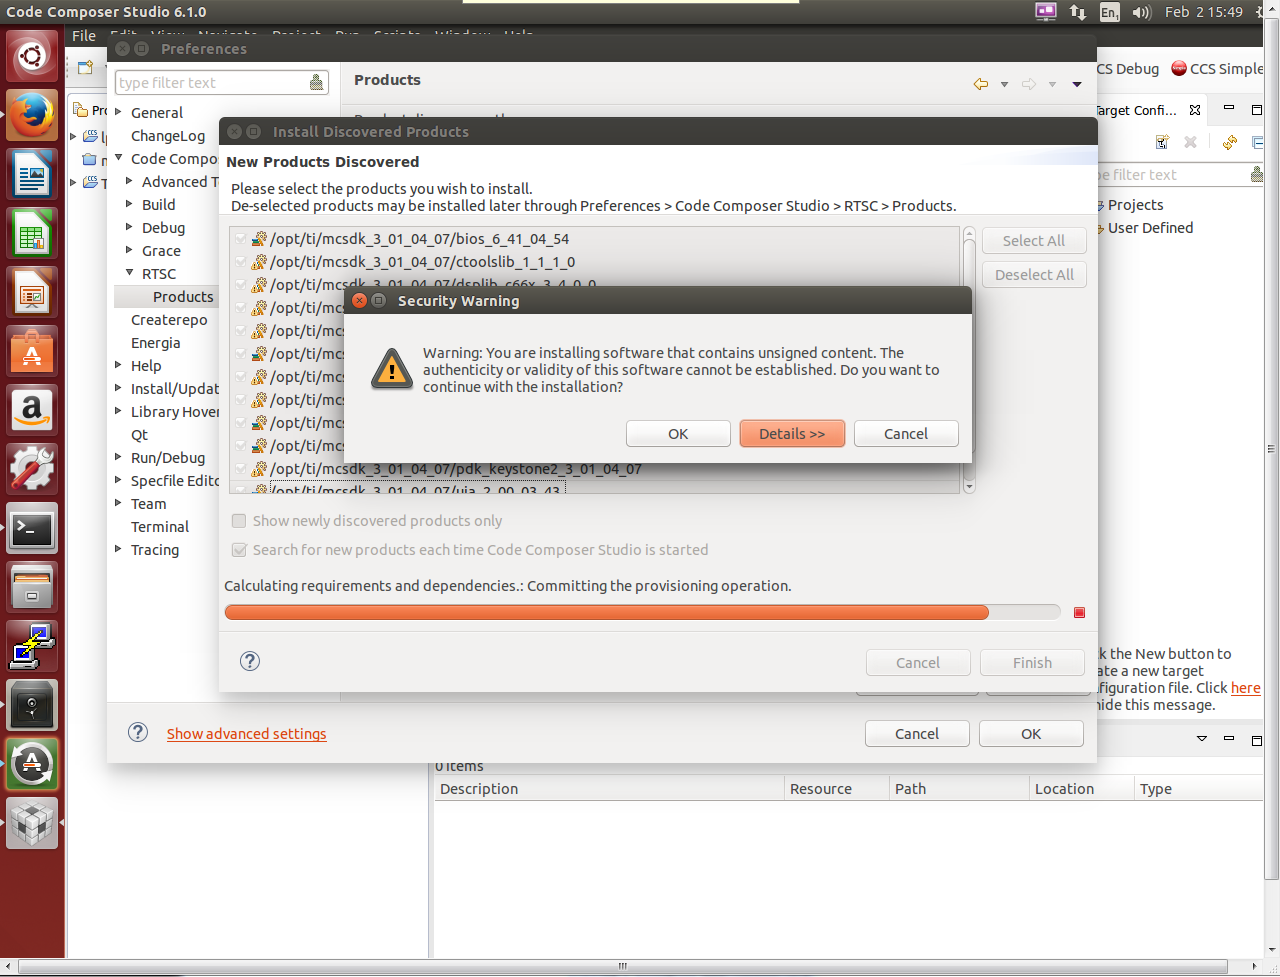The image size is (1280, 977).
Task: Enable Show newly discovered products only
Action: point(239,521)
